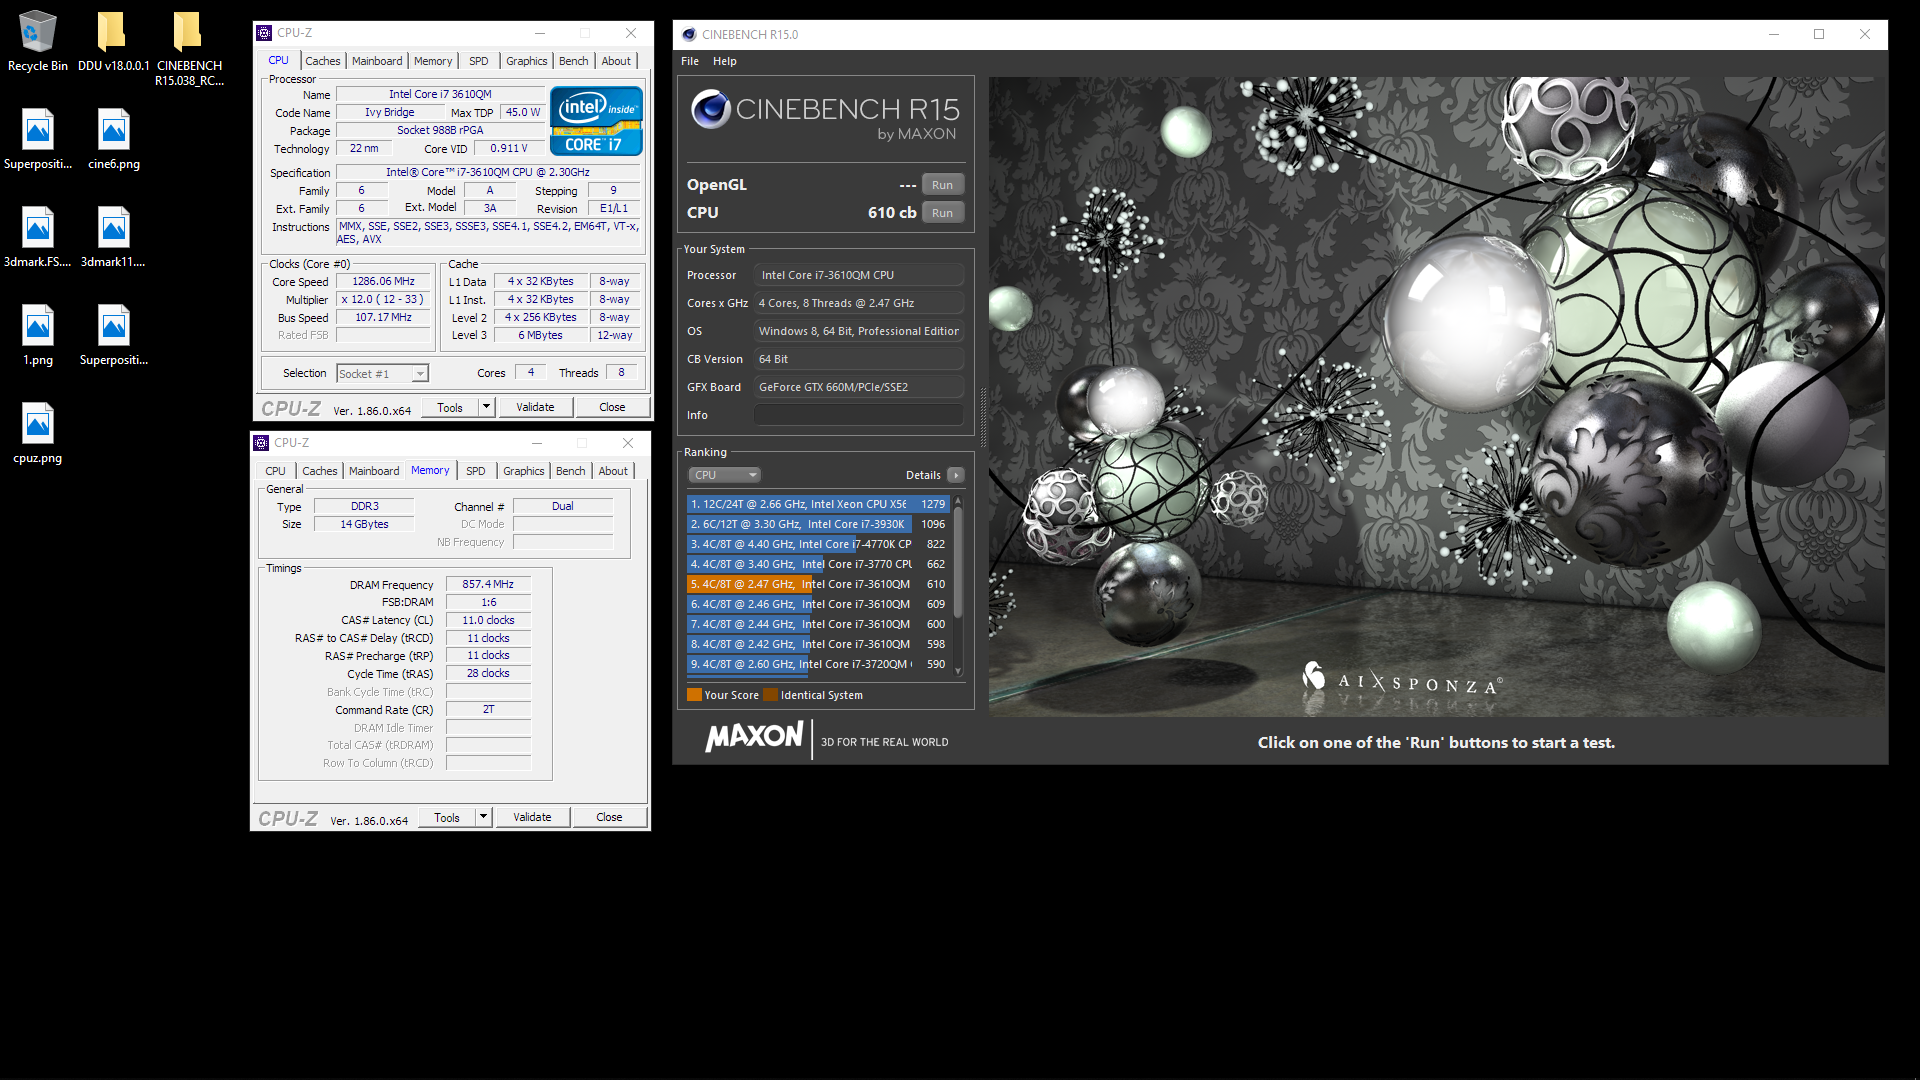Click the rendered scene preview image
The height and width of the screenshot is (1080, 1920).
point(1437,396)
